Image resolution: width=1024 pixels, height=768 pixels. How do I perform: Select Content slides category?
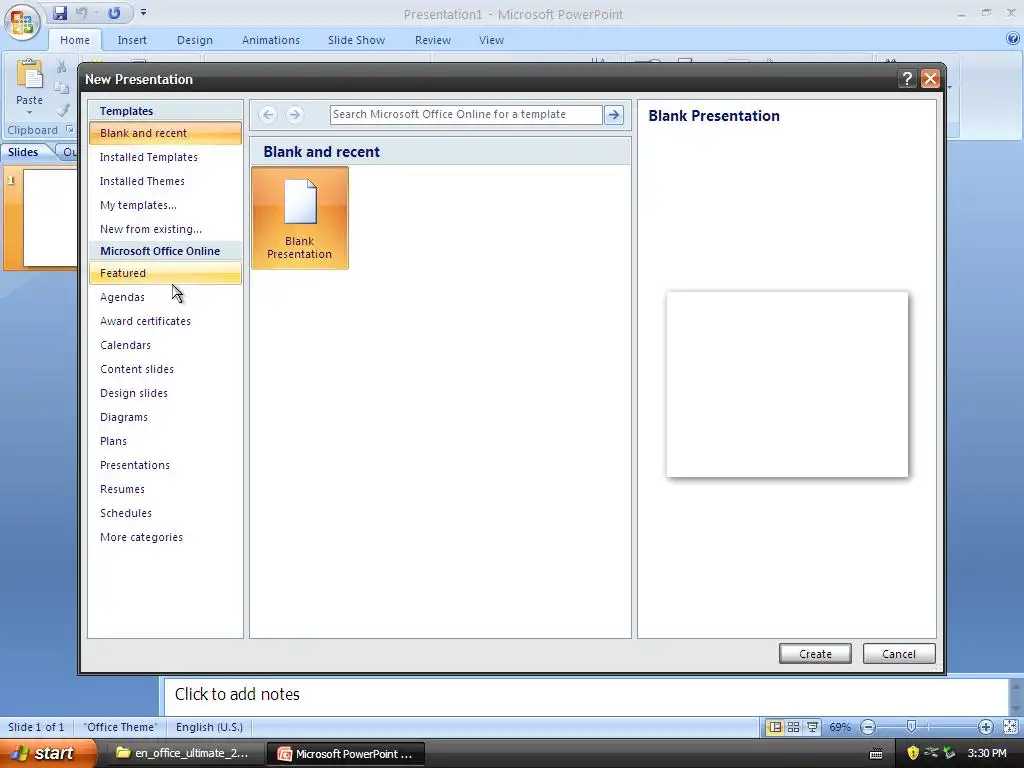pyautogui.click(x=165, y=369)
